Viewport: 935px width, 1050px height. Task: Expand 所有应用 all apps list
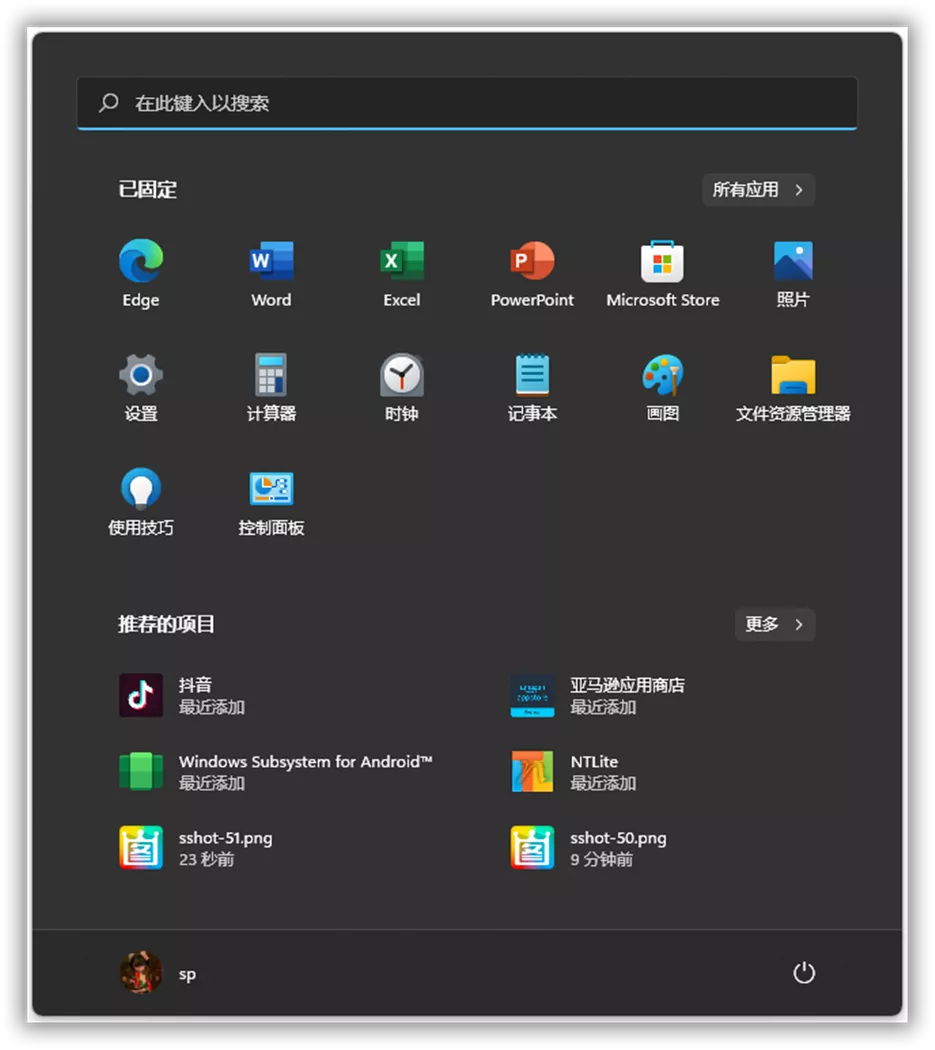pyautogui.click(x=758, y=190)
